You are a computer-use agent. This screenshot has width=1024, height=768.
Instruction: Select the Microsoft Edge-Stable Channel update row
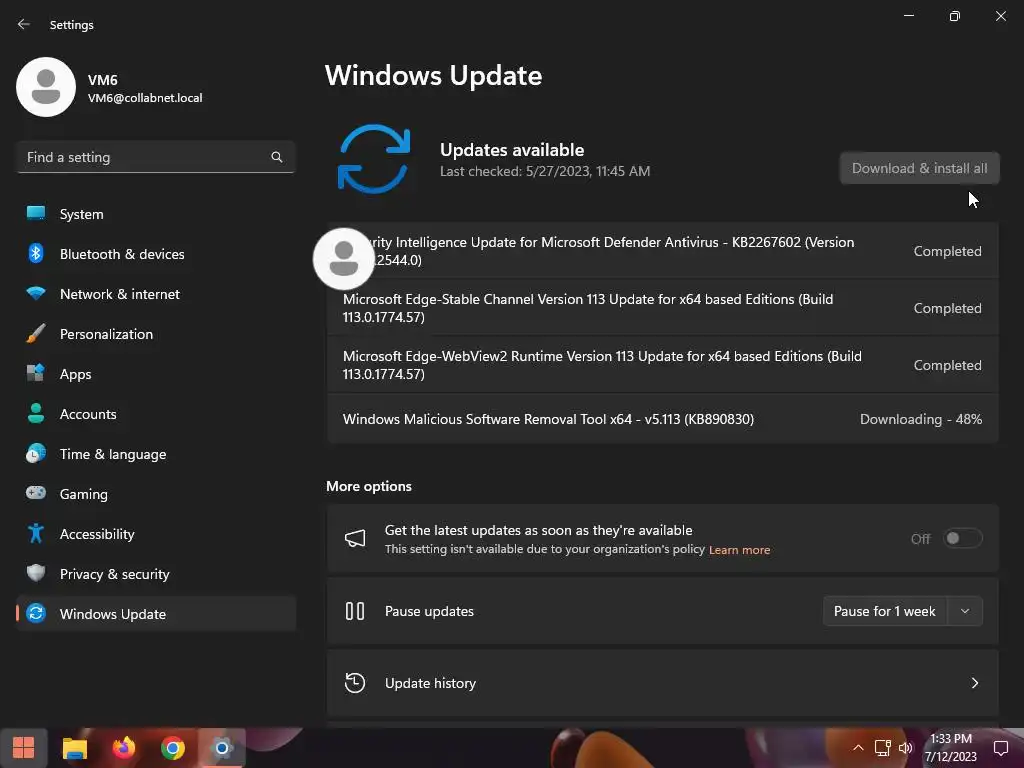pyautogui.click(x=662, y=308)
